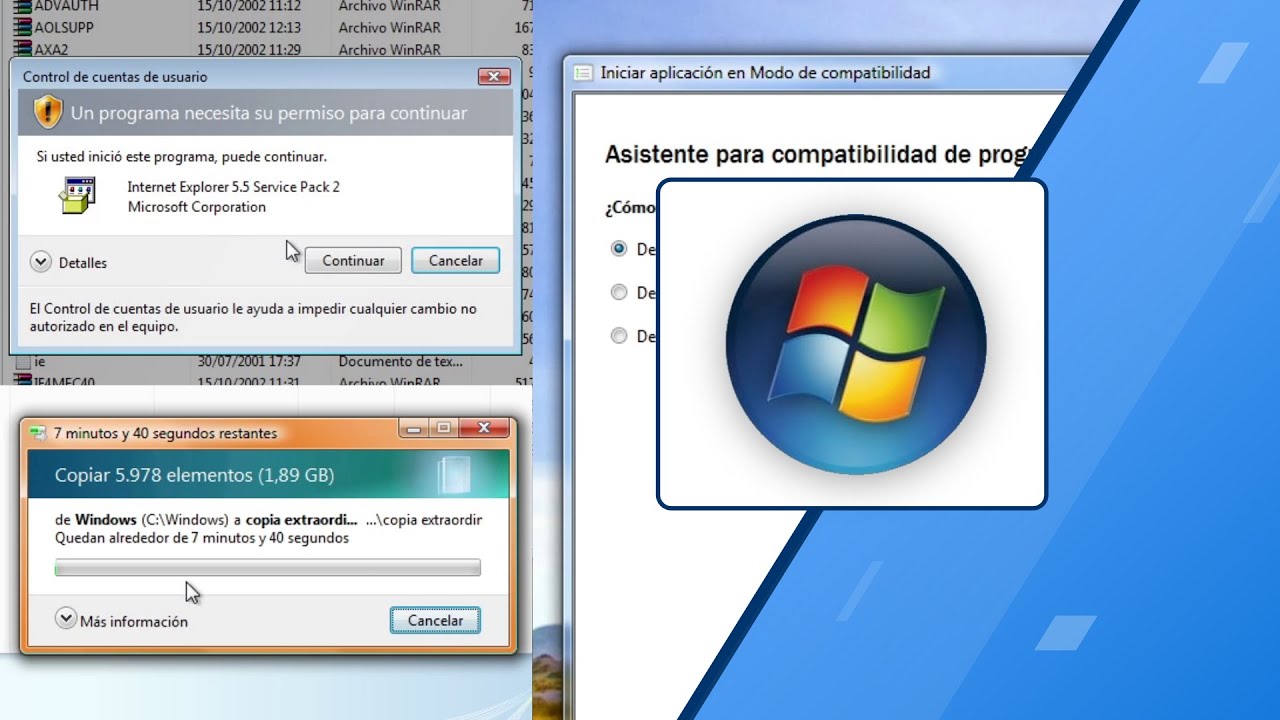The image size is (1280, 720).
Task: Click Un programa necesita su permiso banner text
Action: pyautogui.click(x=269, y=113)
